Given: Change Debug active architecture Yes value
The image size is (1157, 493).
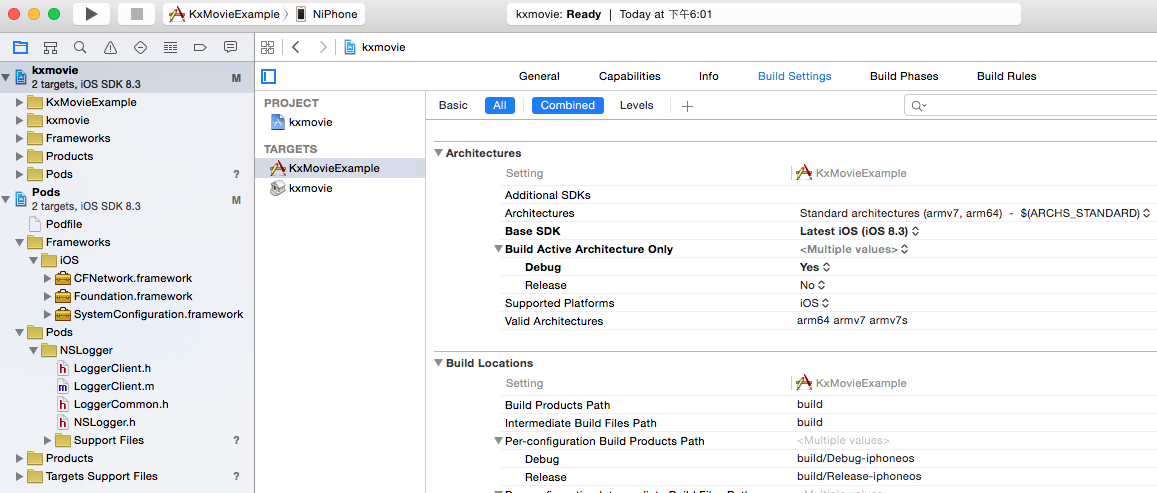Looking at the screenshot, I should [815, 267].
